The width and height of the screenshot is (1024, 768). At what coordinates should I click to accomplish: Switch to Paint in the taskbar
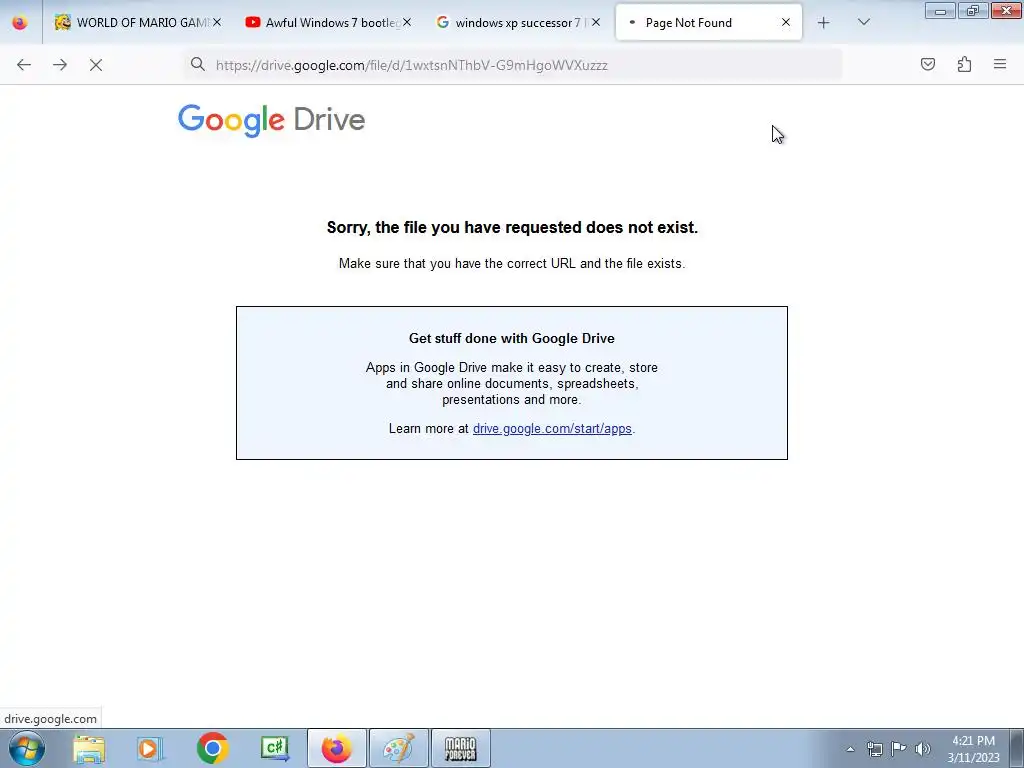click(x=399, y=748)
